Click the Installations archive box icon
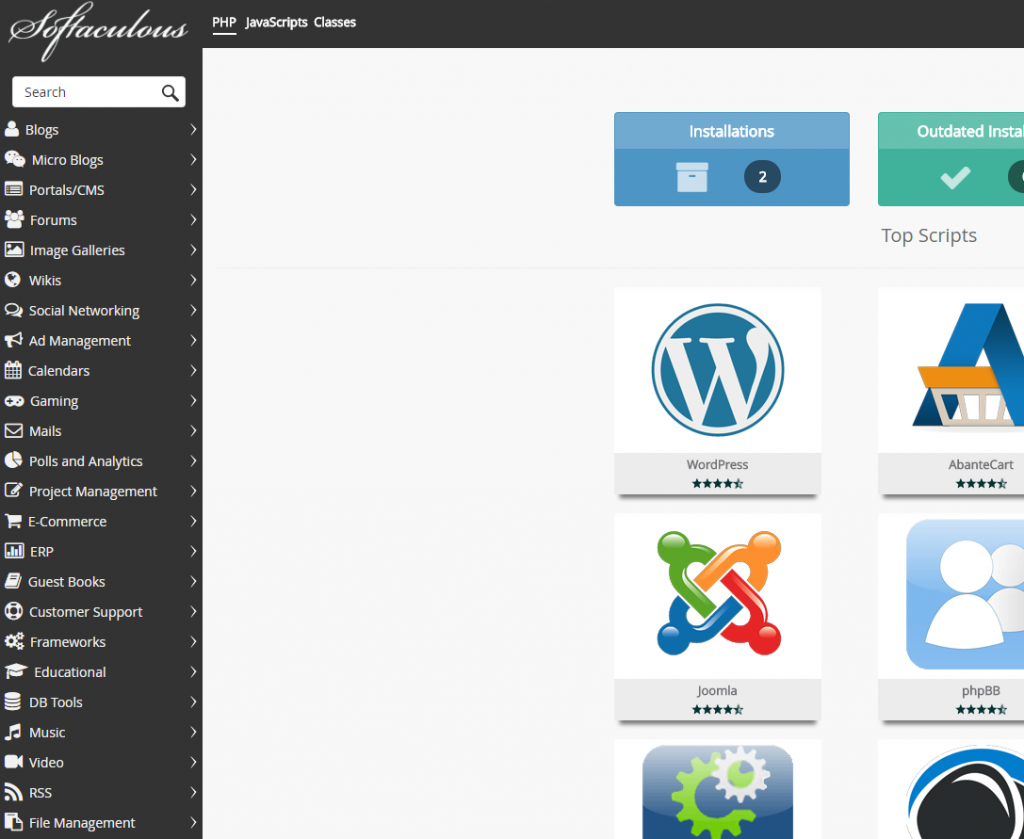Viewport: 1024px width, 839px height. coord(692,177)
